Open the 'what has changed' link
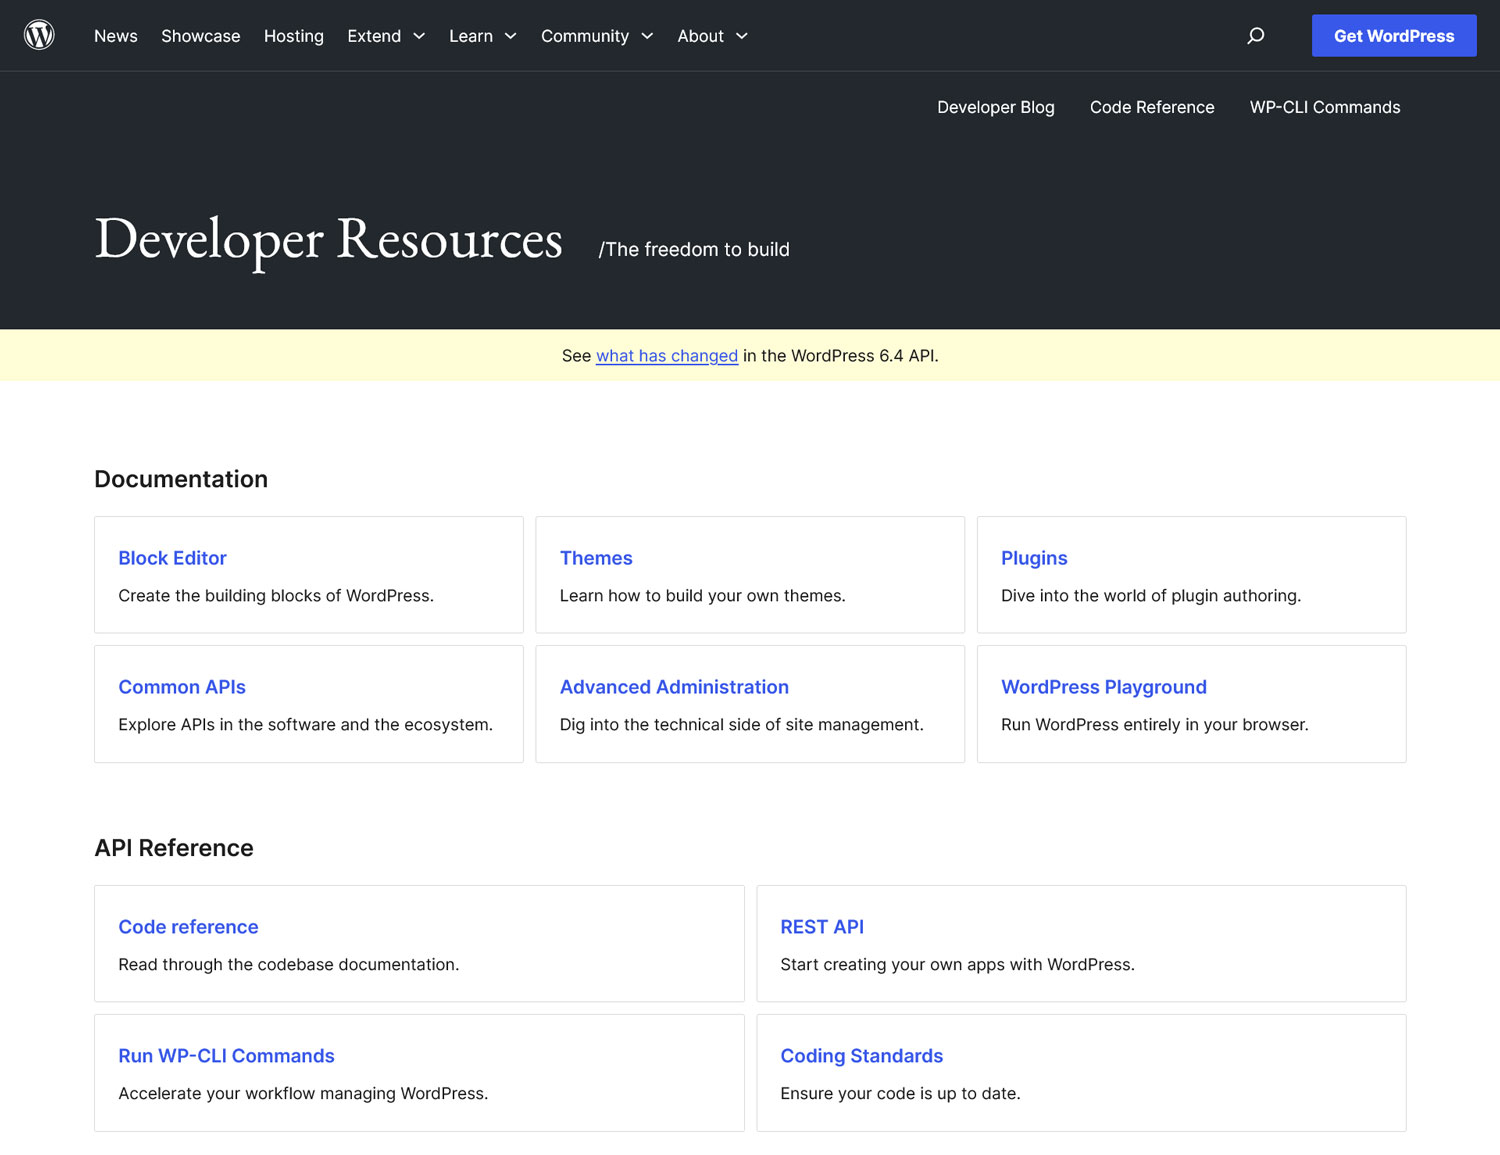 666,356
